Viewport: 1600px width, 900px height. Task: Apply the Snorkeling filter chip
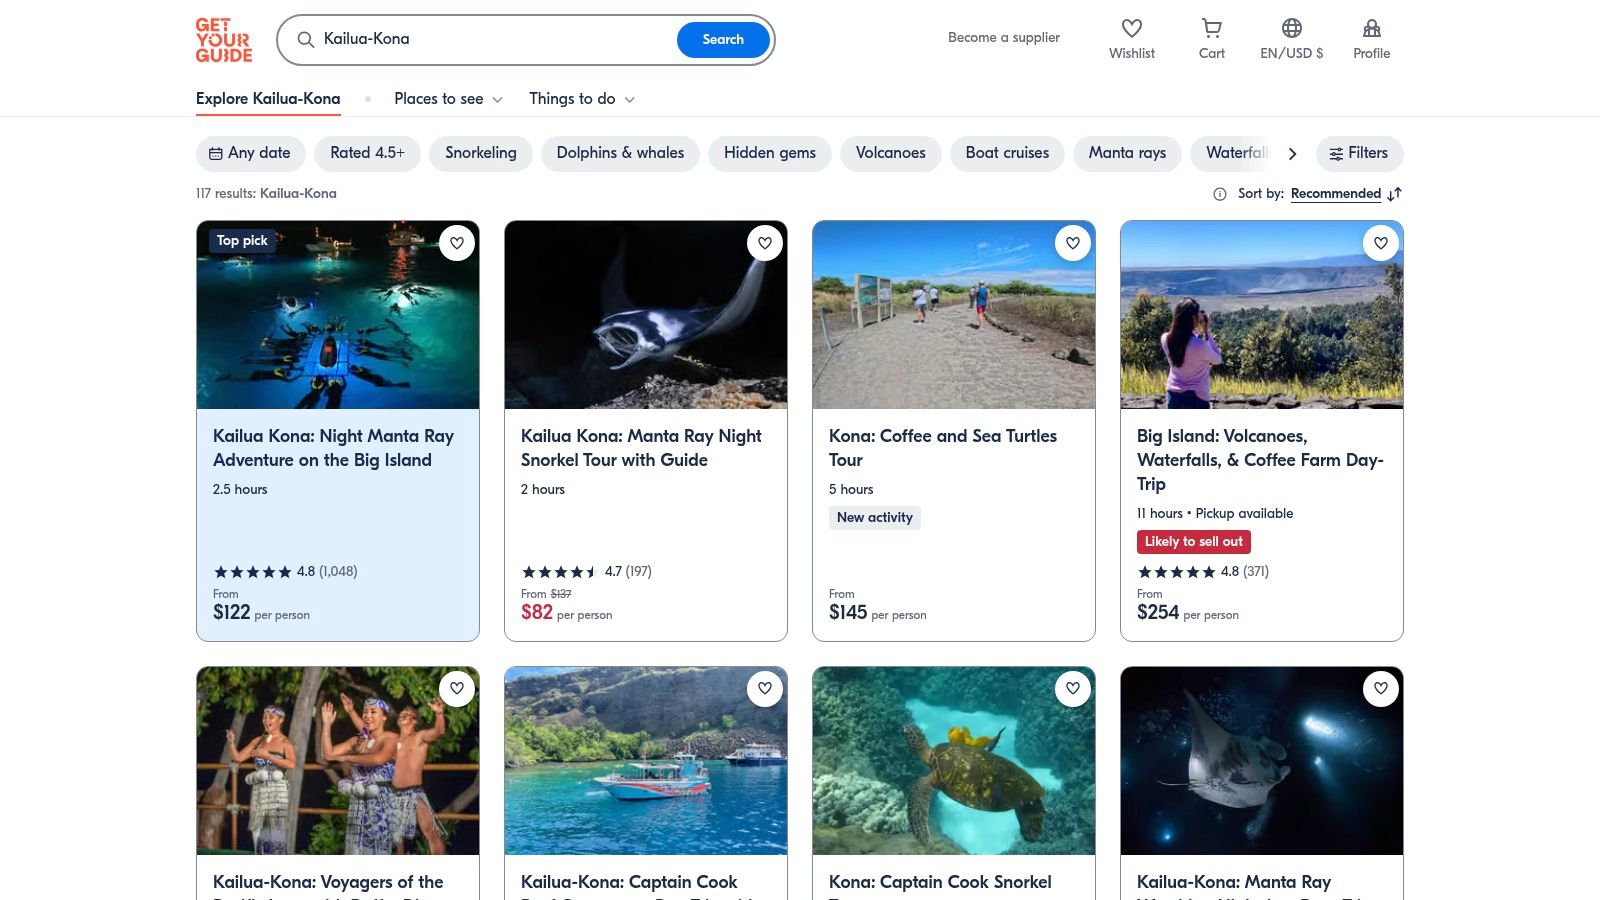click(480, 153)
